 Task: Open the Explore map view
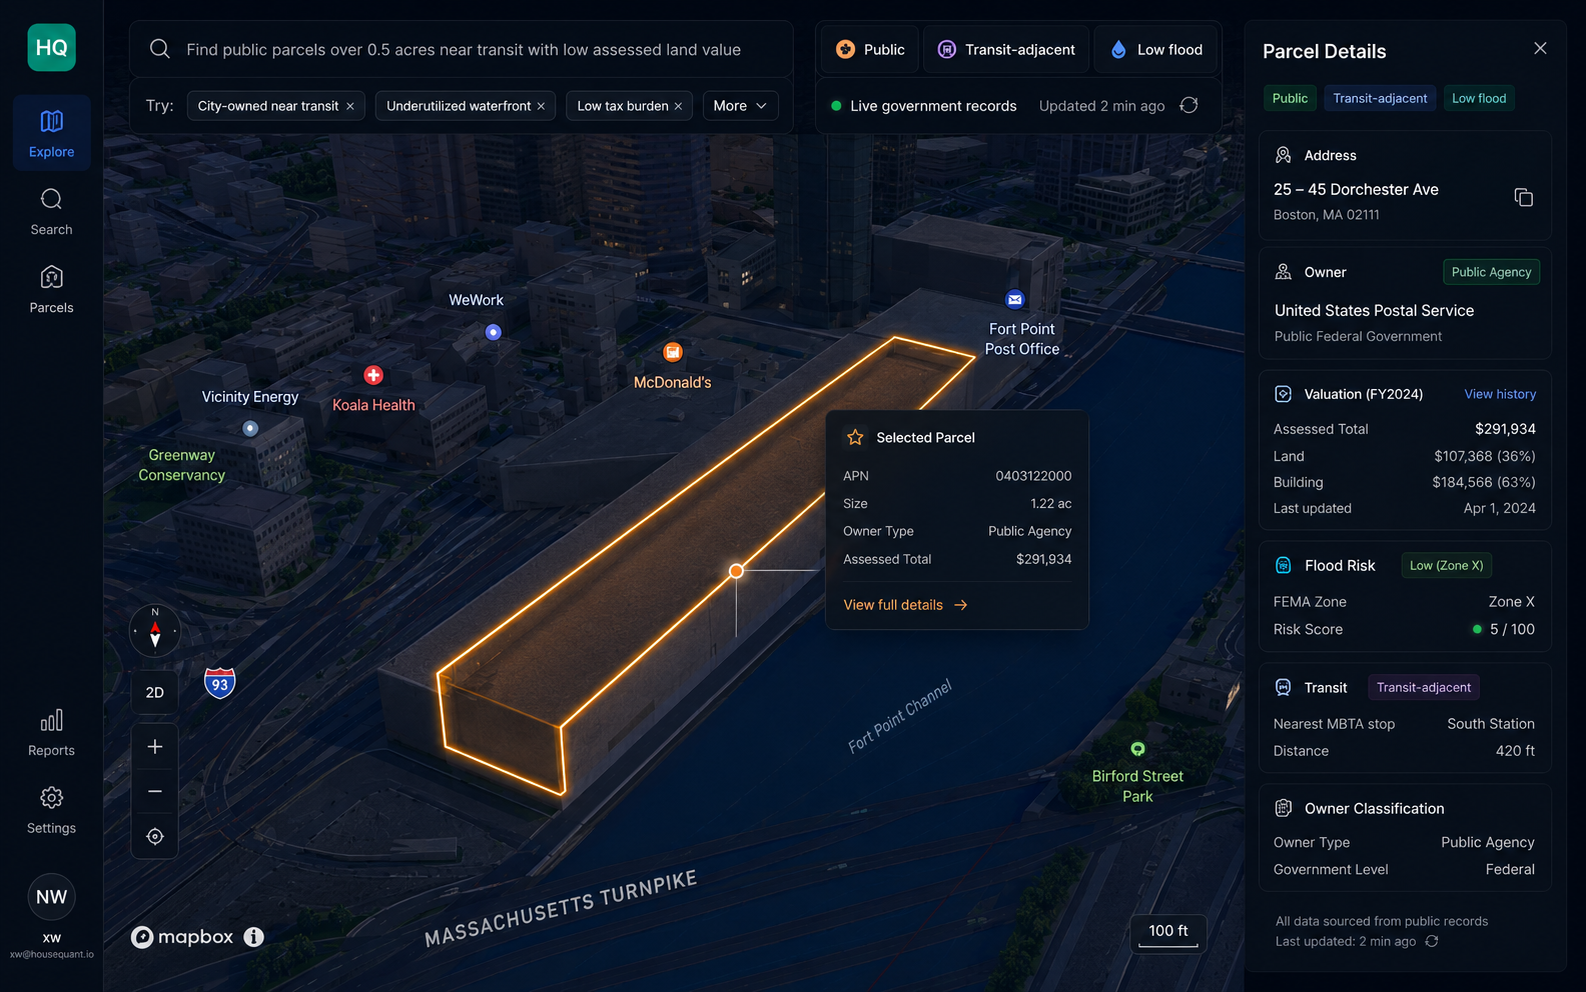coord(52,133)
